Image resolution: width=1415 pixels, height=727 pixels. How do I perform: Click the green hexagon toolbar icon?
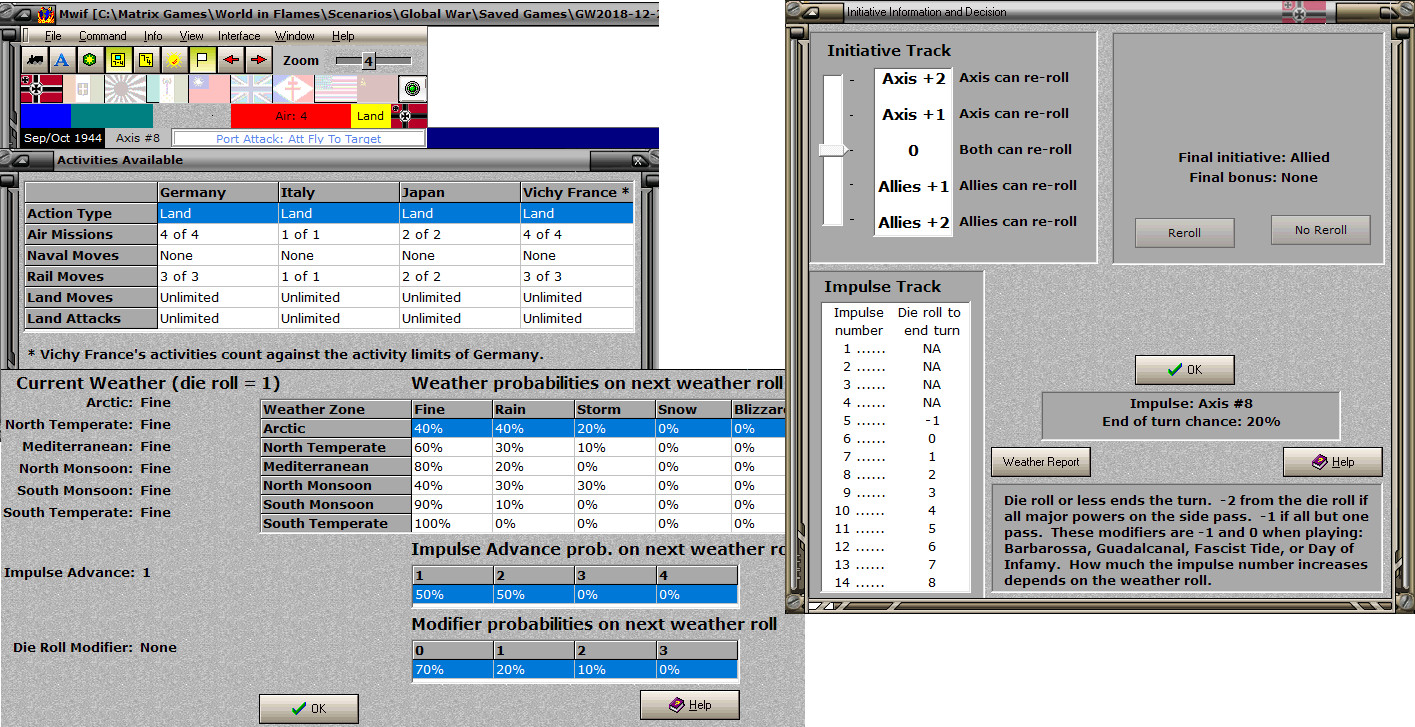[x=88, y=60]
